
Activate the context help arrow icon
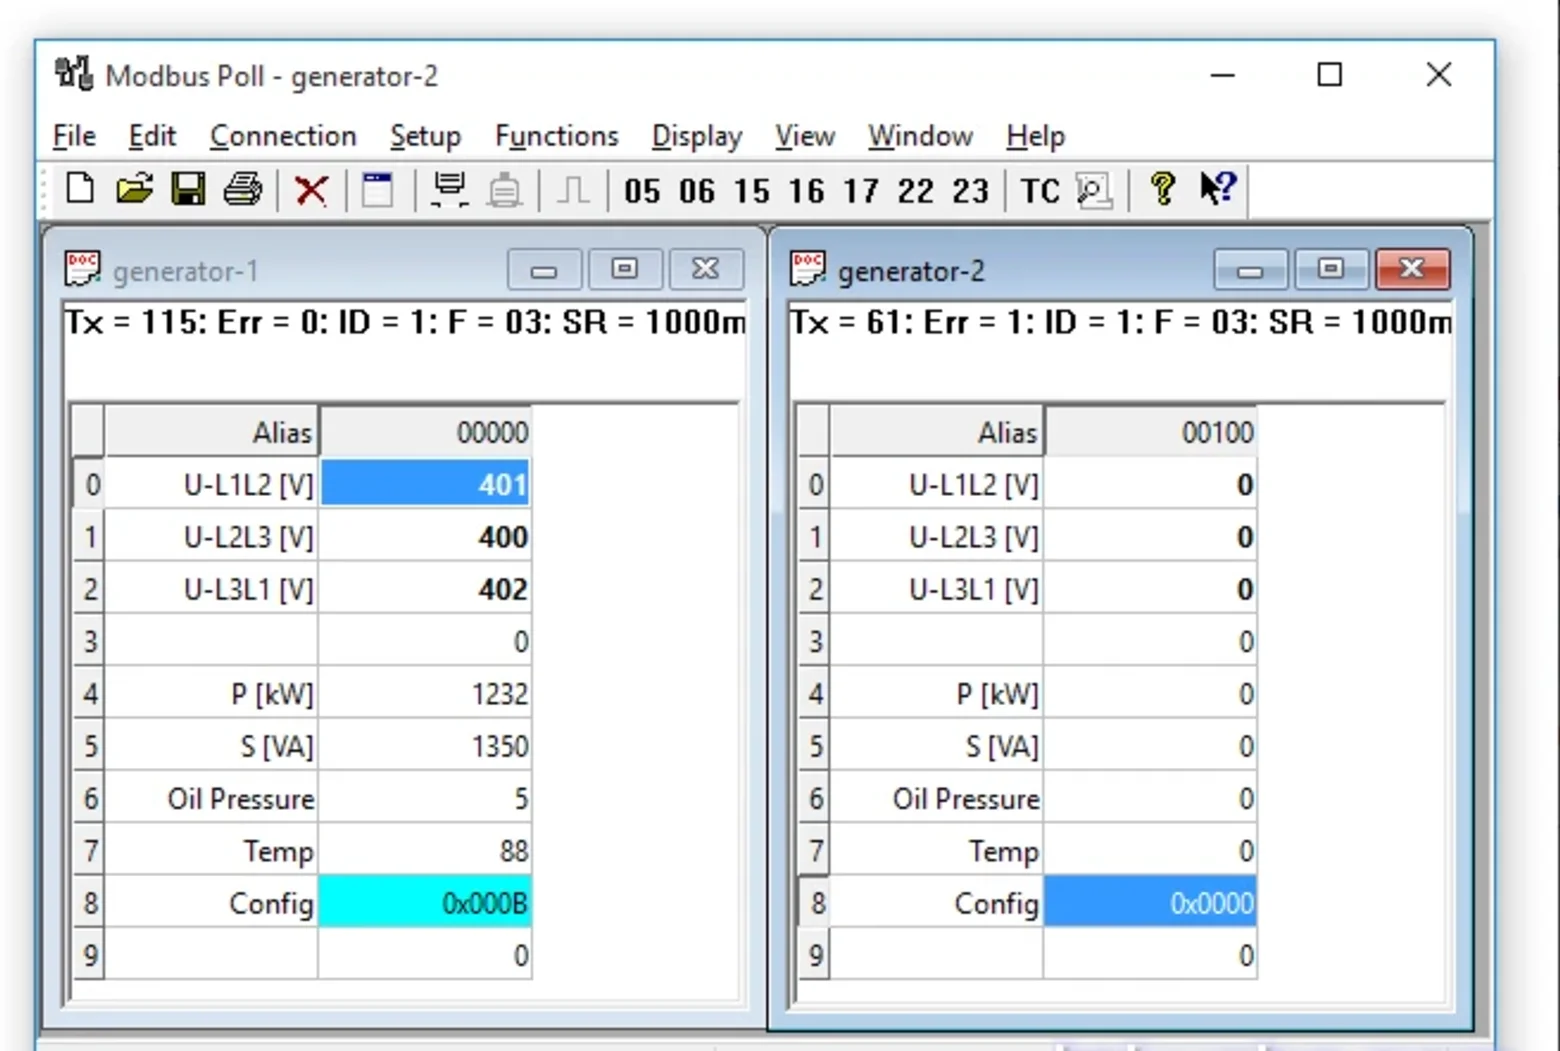point(1218,188)
